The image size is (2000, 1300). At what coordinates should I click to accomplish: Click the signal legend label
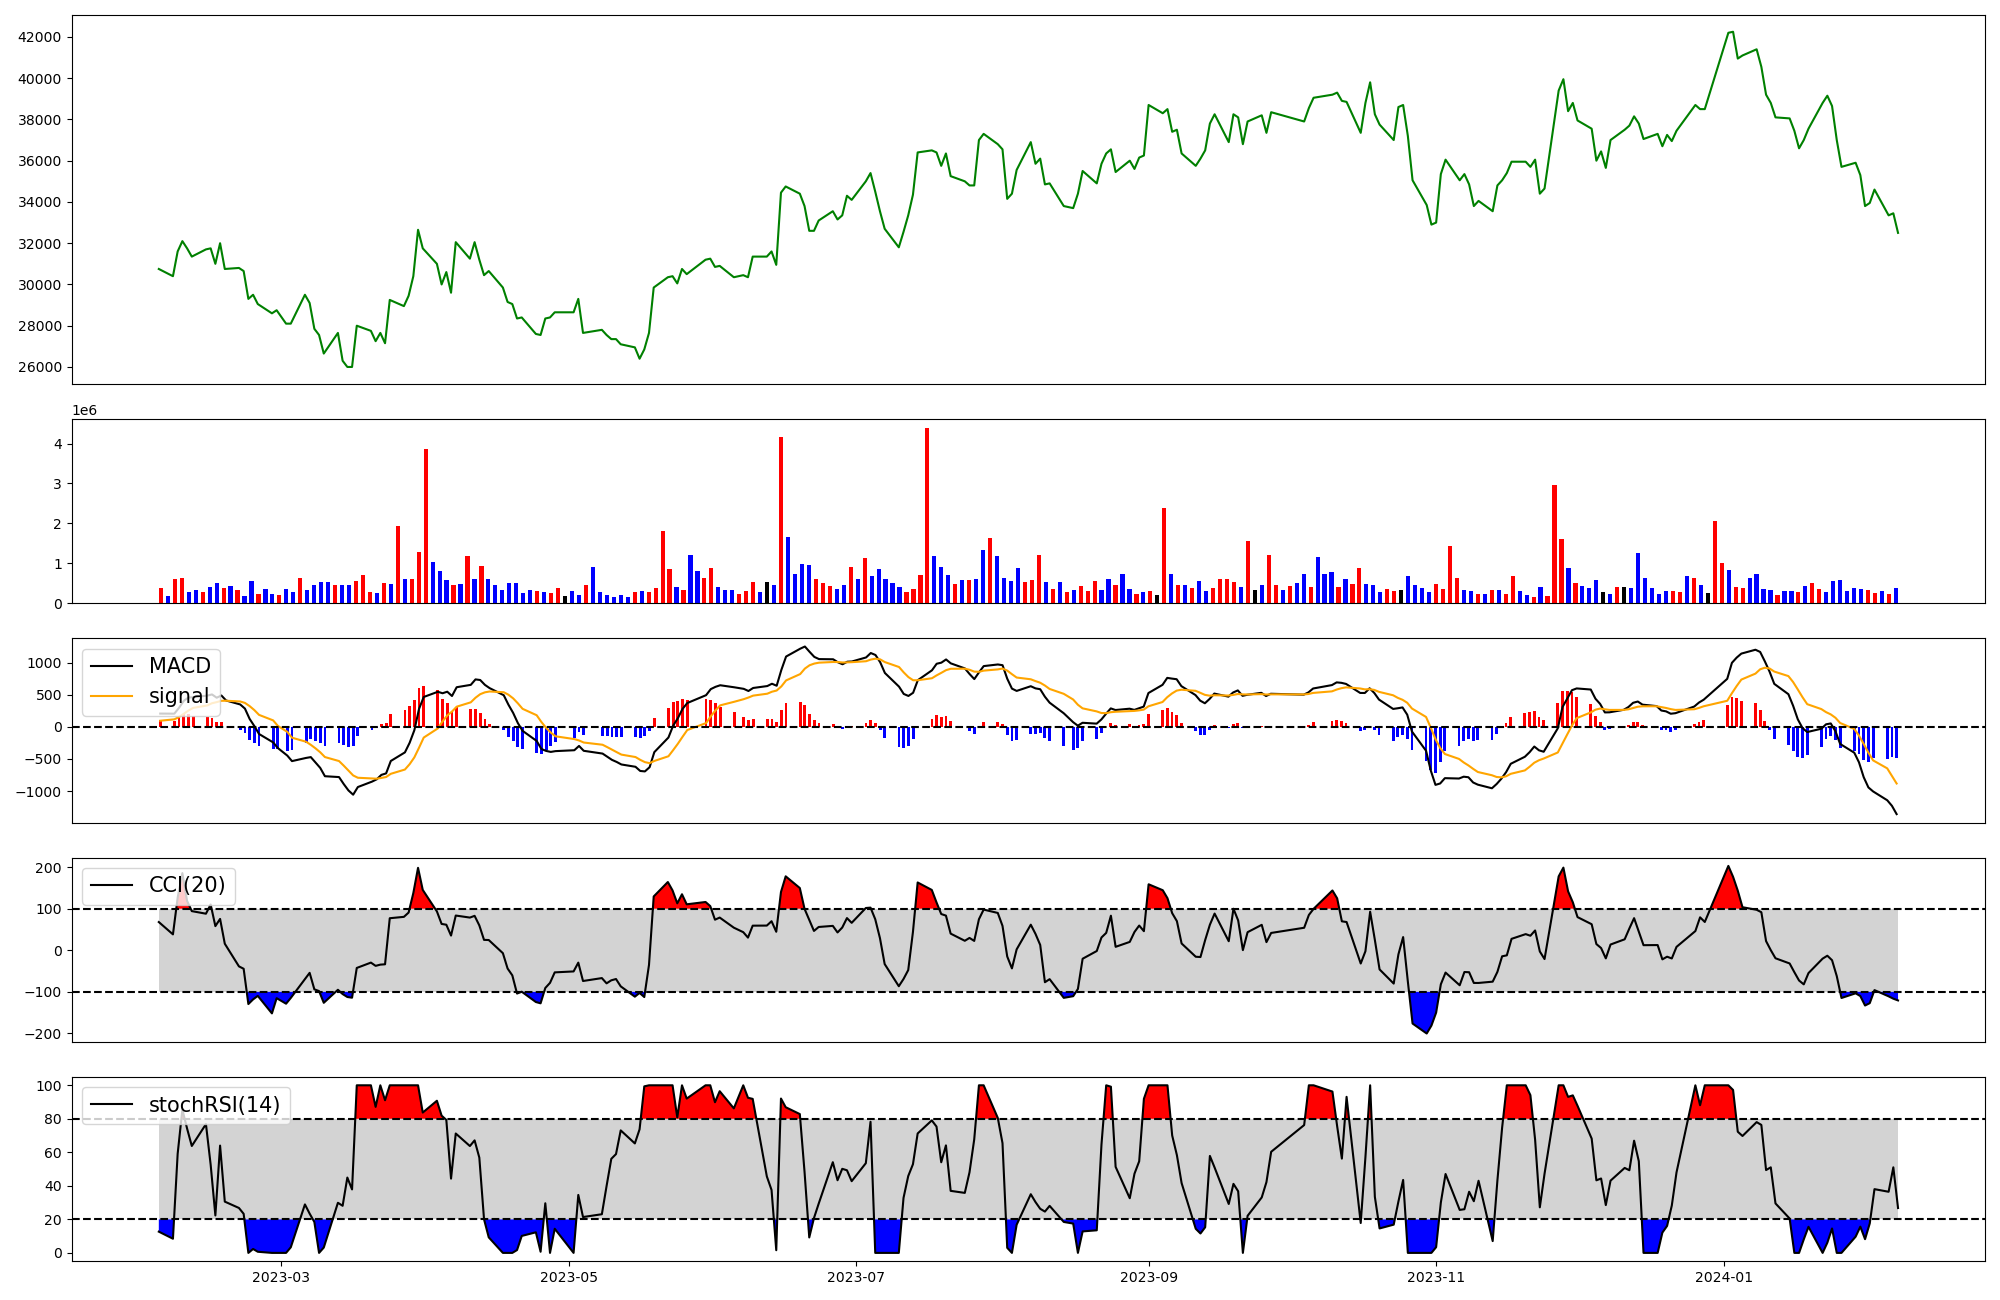click(x=179, y=696)
